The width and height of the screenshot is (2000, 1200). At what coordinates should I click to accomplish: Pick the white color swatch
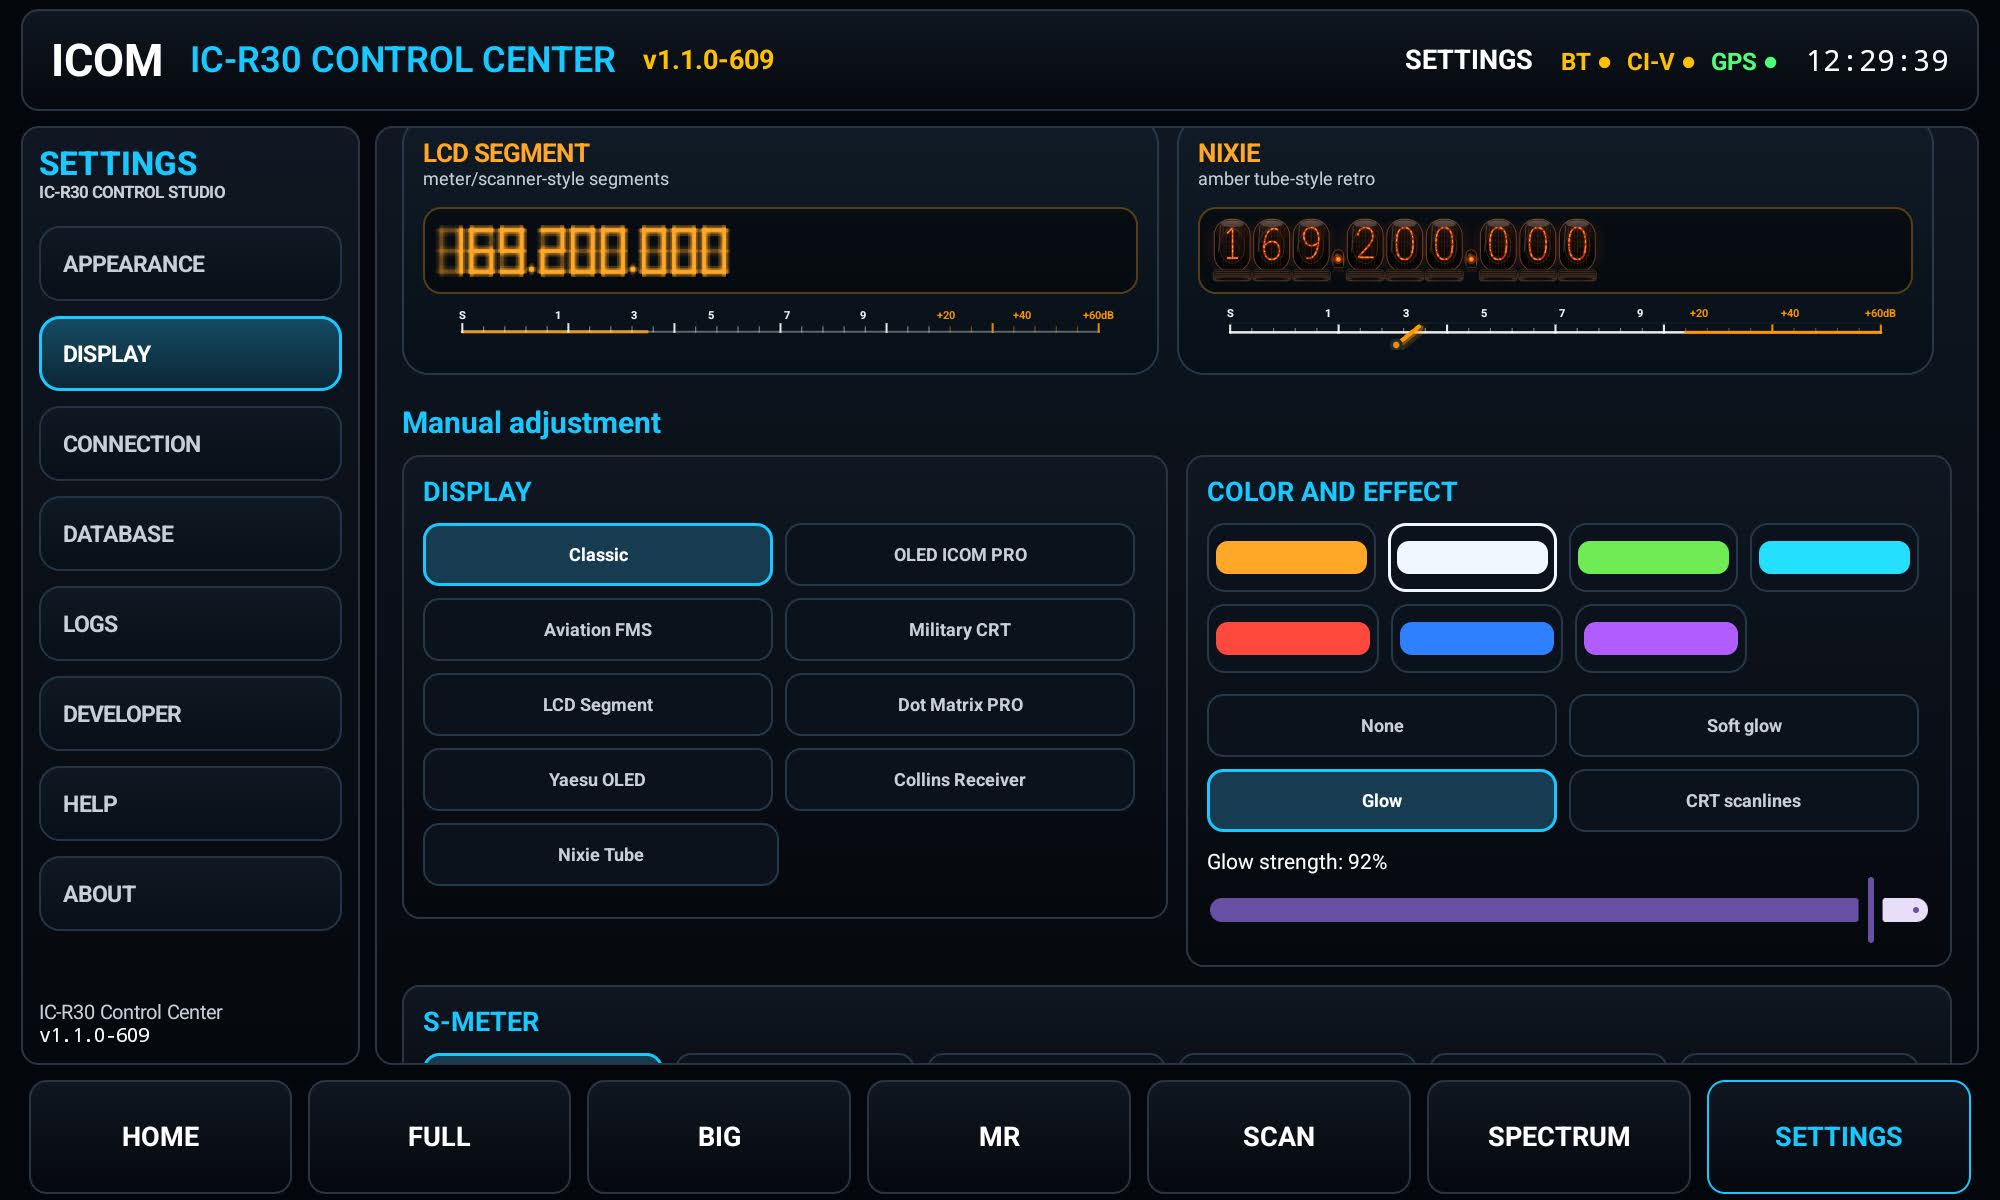[x=1472, y=558]
